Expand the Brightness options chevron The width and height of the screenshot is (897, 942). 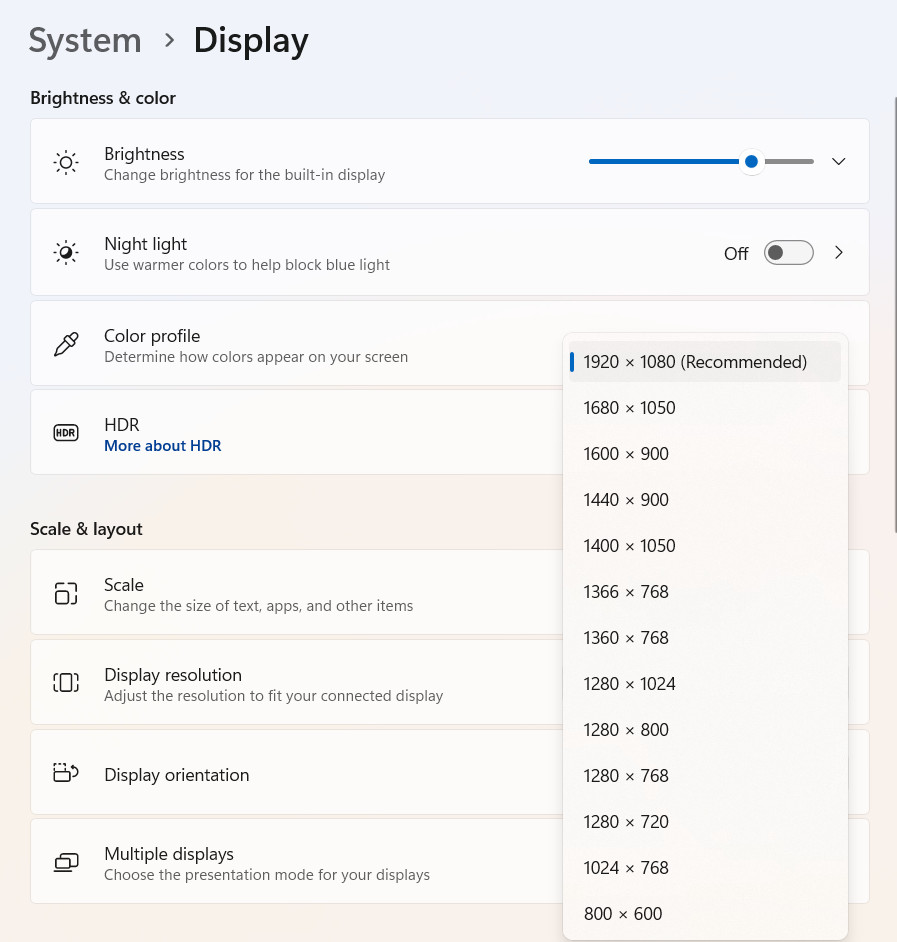pos(839,162)
